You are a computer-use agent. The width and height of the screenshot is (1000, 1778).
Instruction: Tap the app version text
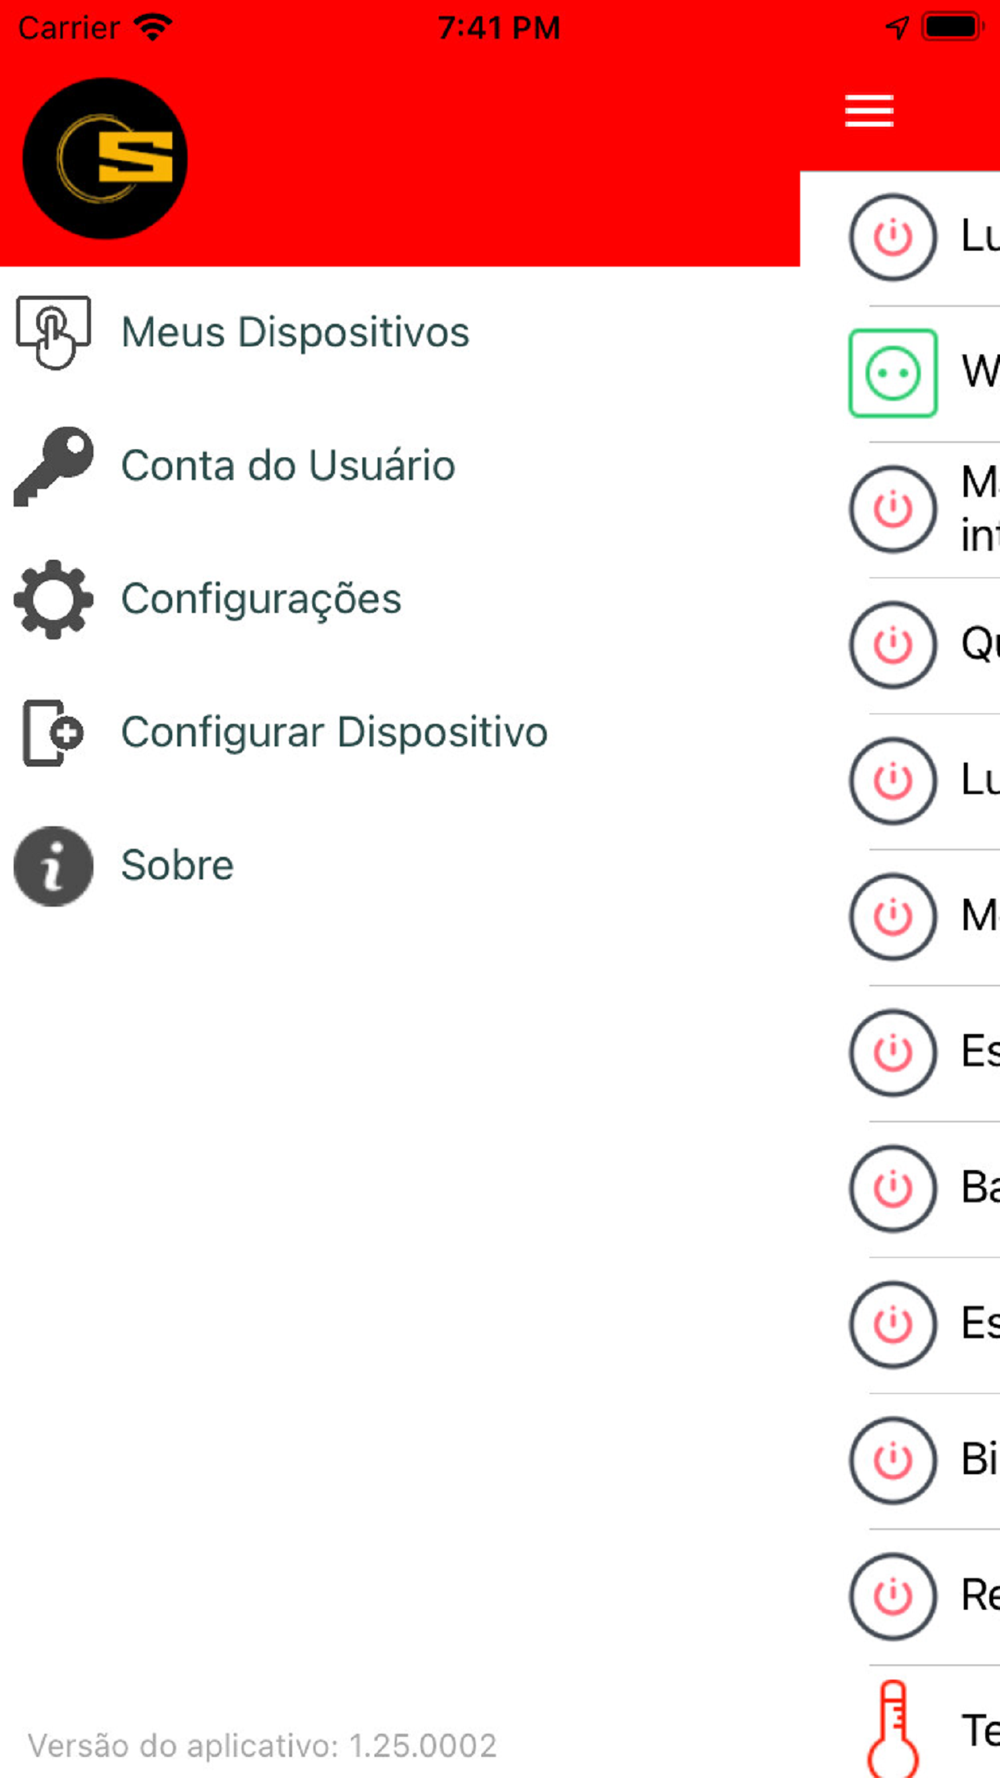[262, 1746]
